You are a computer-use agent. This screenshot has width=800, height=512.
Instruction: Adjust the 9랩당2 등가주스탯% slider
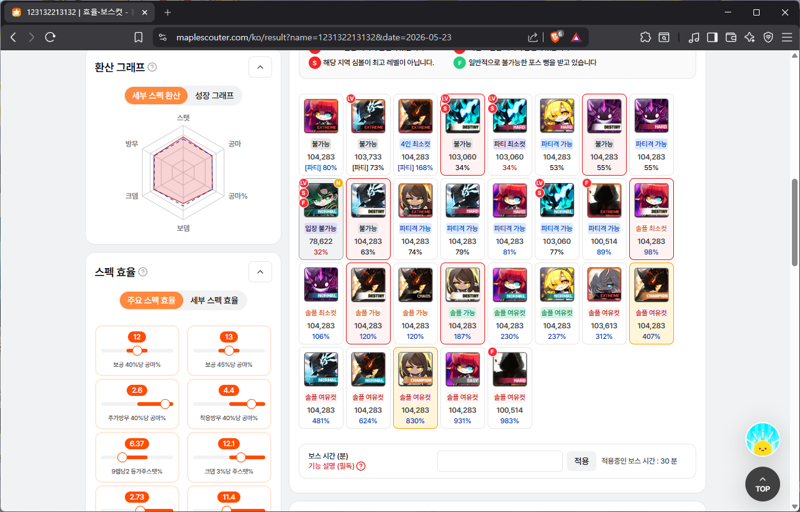122,457
